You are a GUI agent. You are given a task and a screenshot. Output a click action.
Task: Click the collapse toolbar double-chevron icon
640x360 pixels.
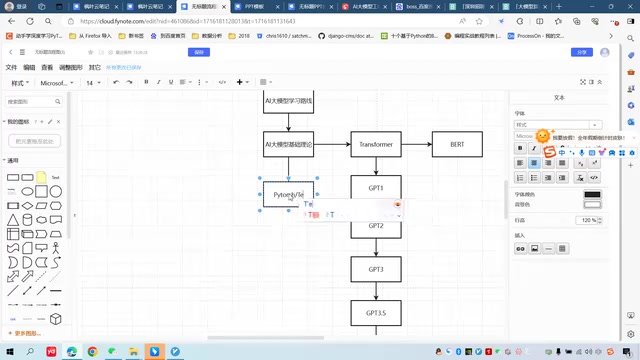600,82
